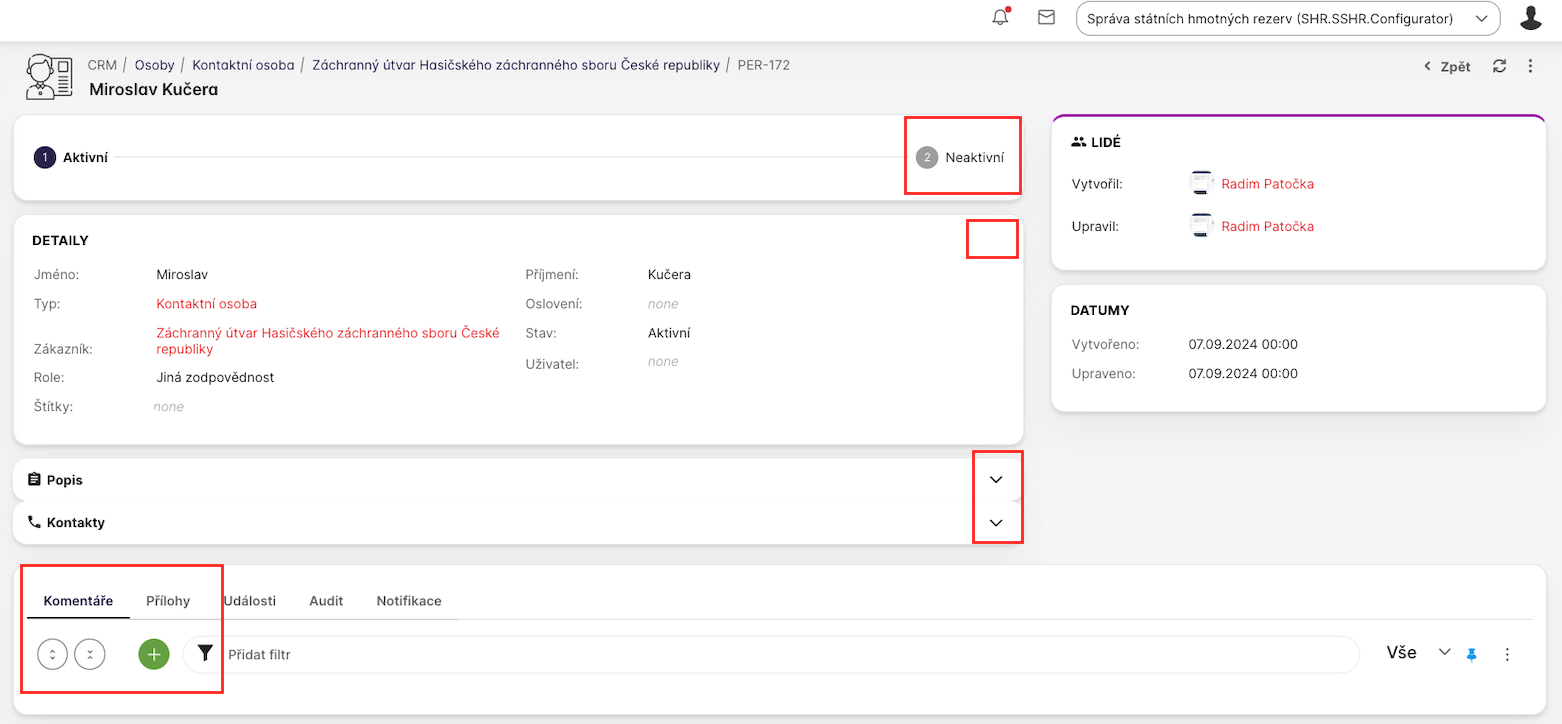
Task: Click the mail envelope icon
Action: point(1046,17)
